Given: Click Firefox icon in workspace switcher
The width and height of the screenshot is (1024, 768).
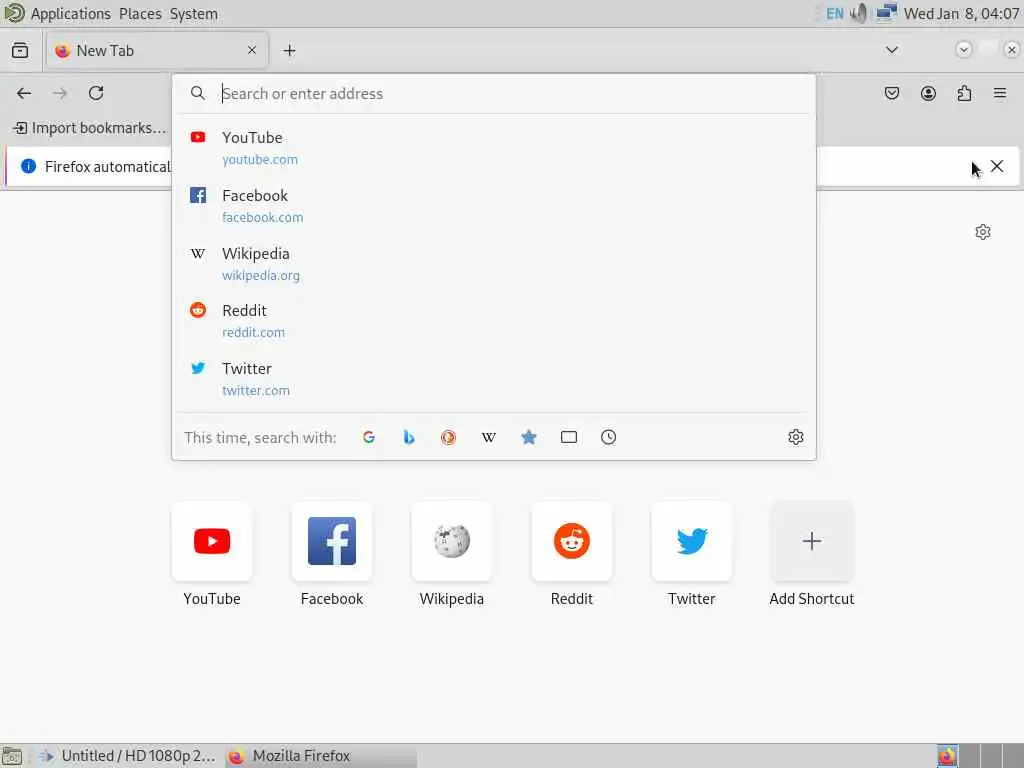Looking at the screenshot, I should (x=948, y=756).
